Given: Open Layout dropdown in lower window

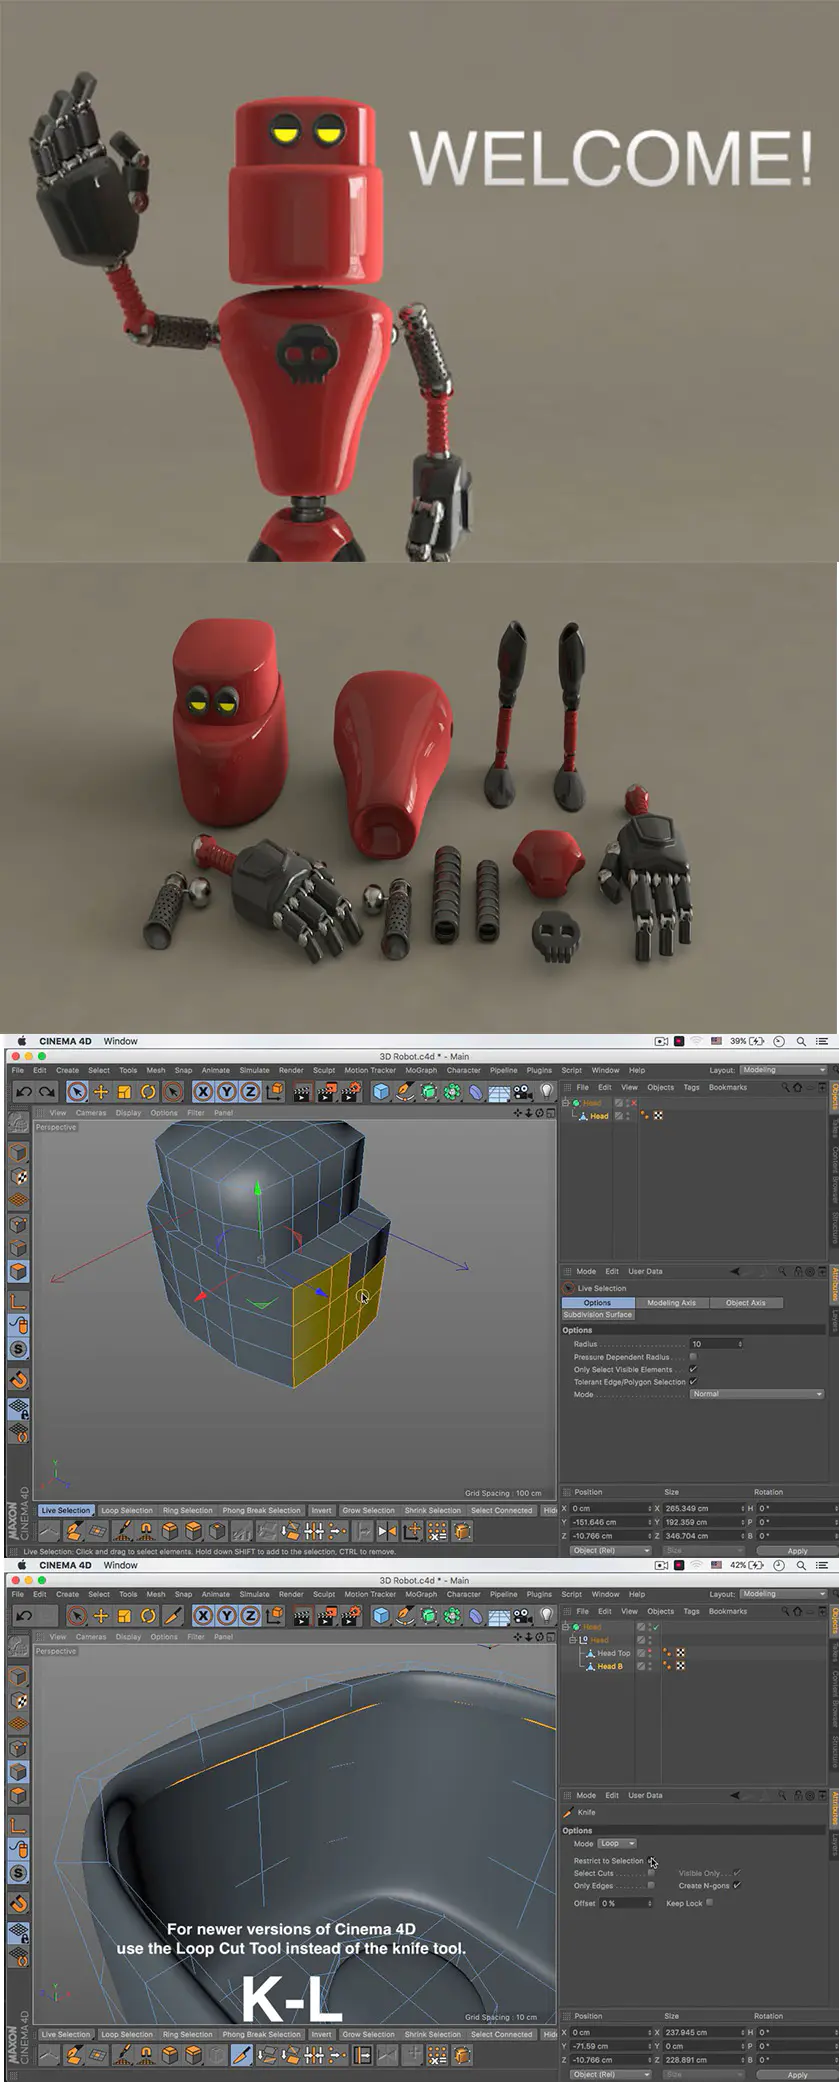Looking at the screenshot, I should tap(783, 1594).
